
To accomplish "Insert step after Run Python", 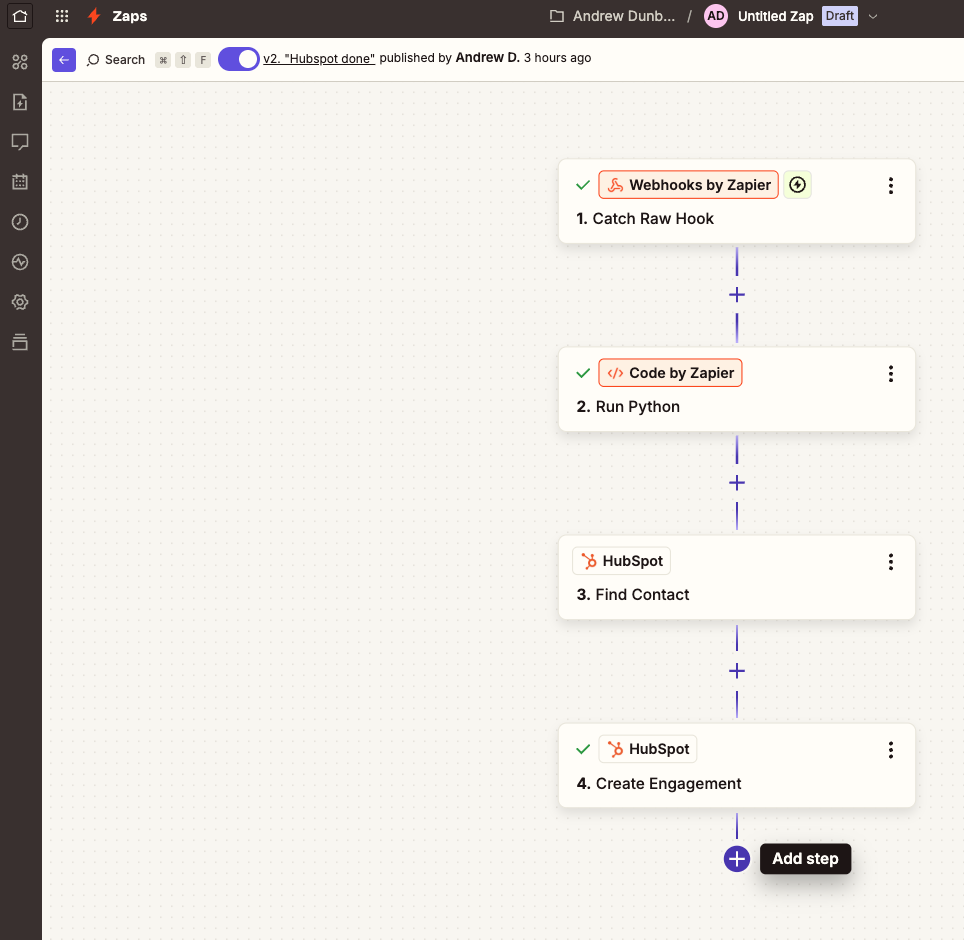I will (x=737, y=483).
